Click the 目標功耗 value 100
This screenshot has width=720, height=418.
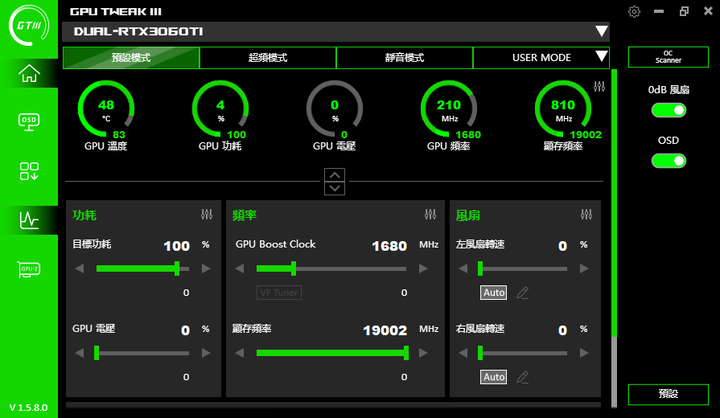[x=177, y=246]
